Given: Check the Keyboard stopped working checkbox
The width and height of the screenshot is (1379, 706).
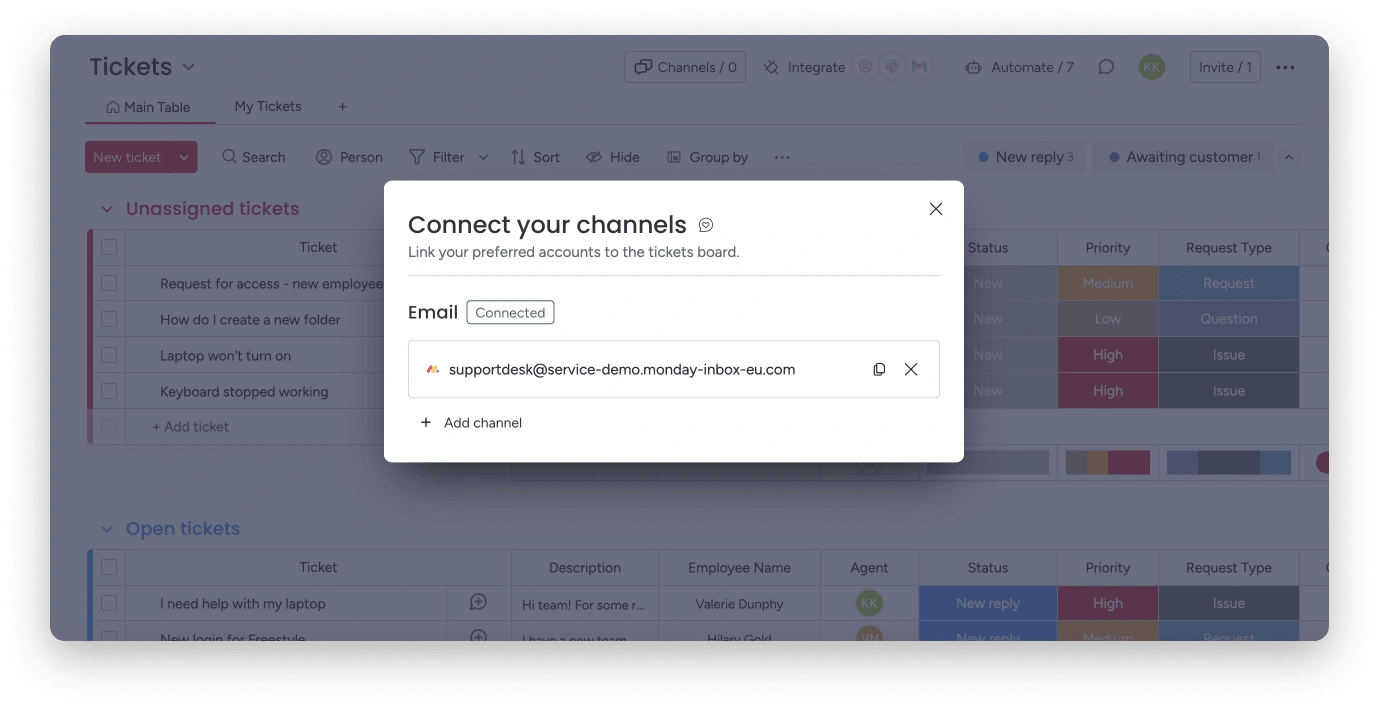Looking at the screenshot, I should [x=109, y=391].
